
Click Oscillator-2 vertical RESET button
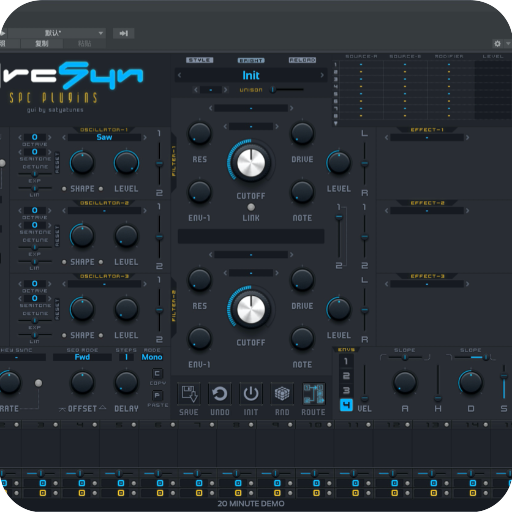(x=57, y=236)
